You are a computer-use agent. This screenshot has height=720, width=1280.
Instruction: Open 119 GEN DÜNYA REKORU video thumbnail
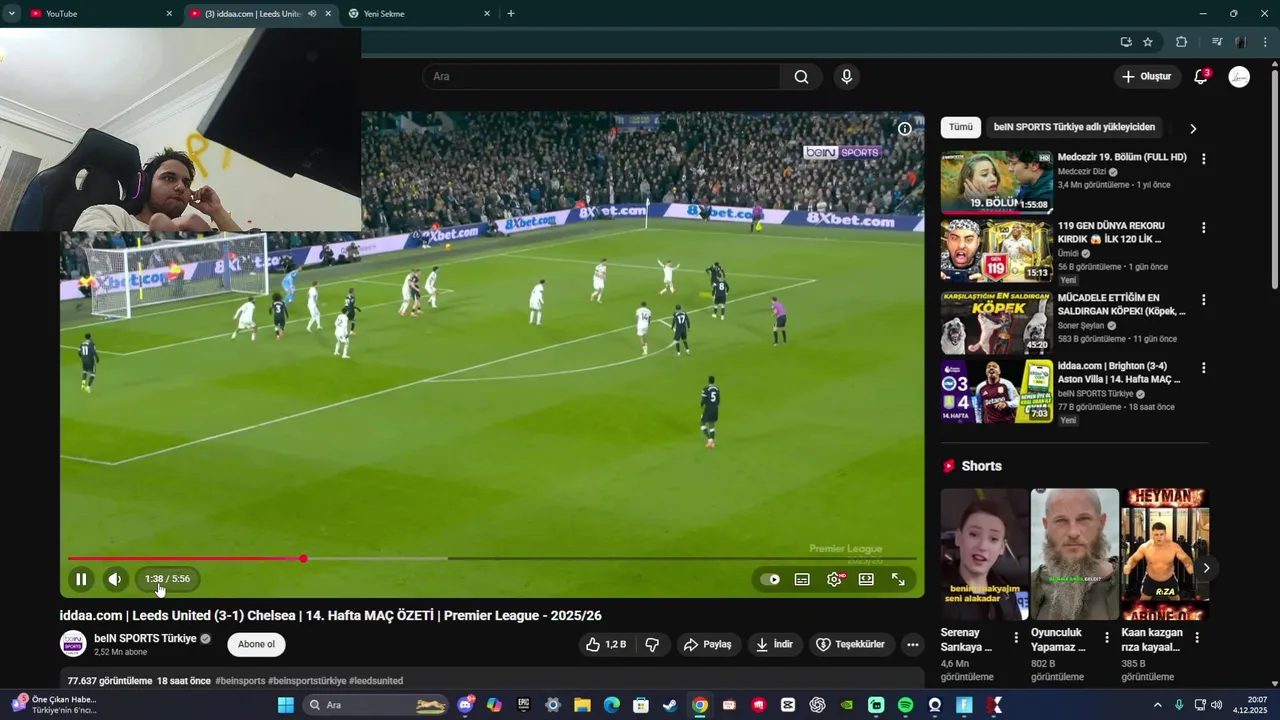996,251
